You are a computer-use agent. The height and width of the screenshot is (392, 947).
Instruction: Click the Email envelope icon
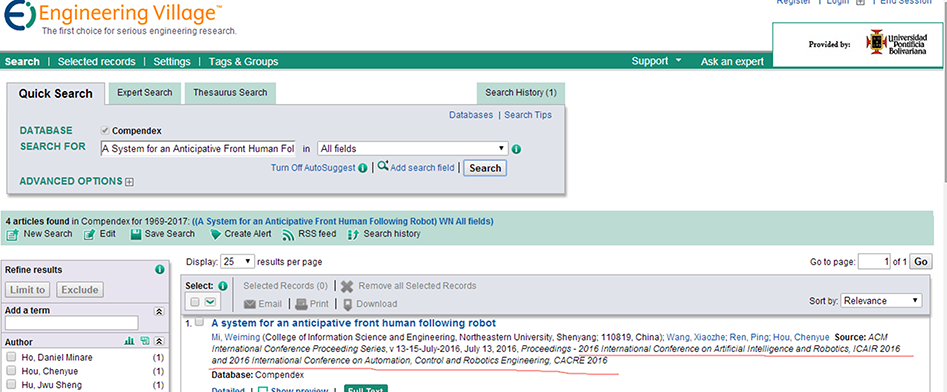tap(250, 304)
